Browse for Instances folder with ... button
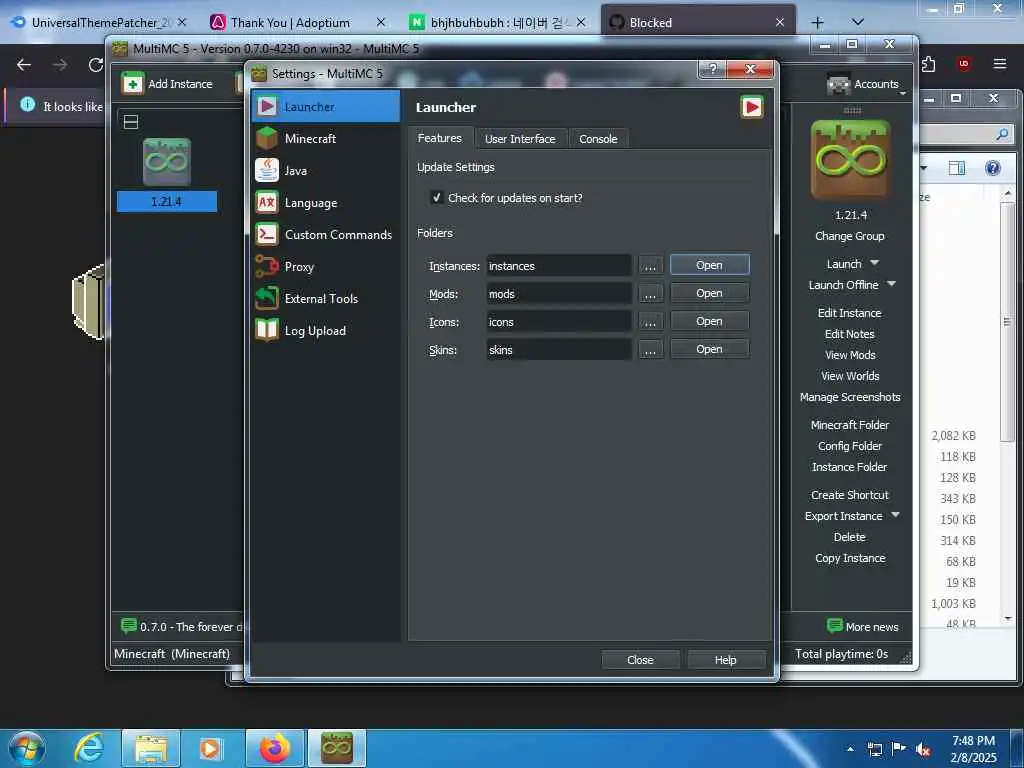Viewport: 1024px width, 768px height. tap(650, 266)
